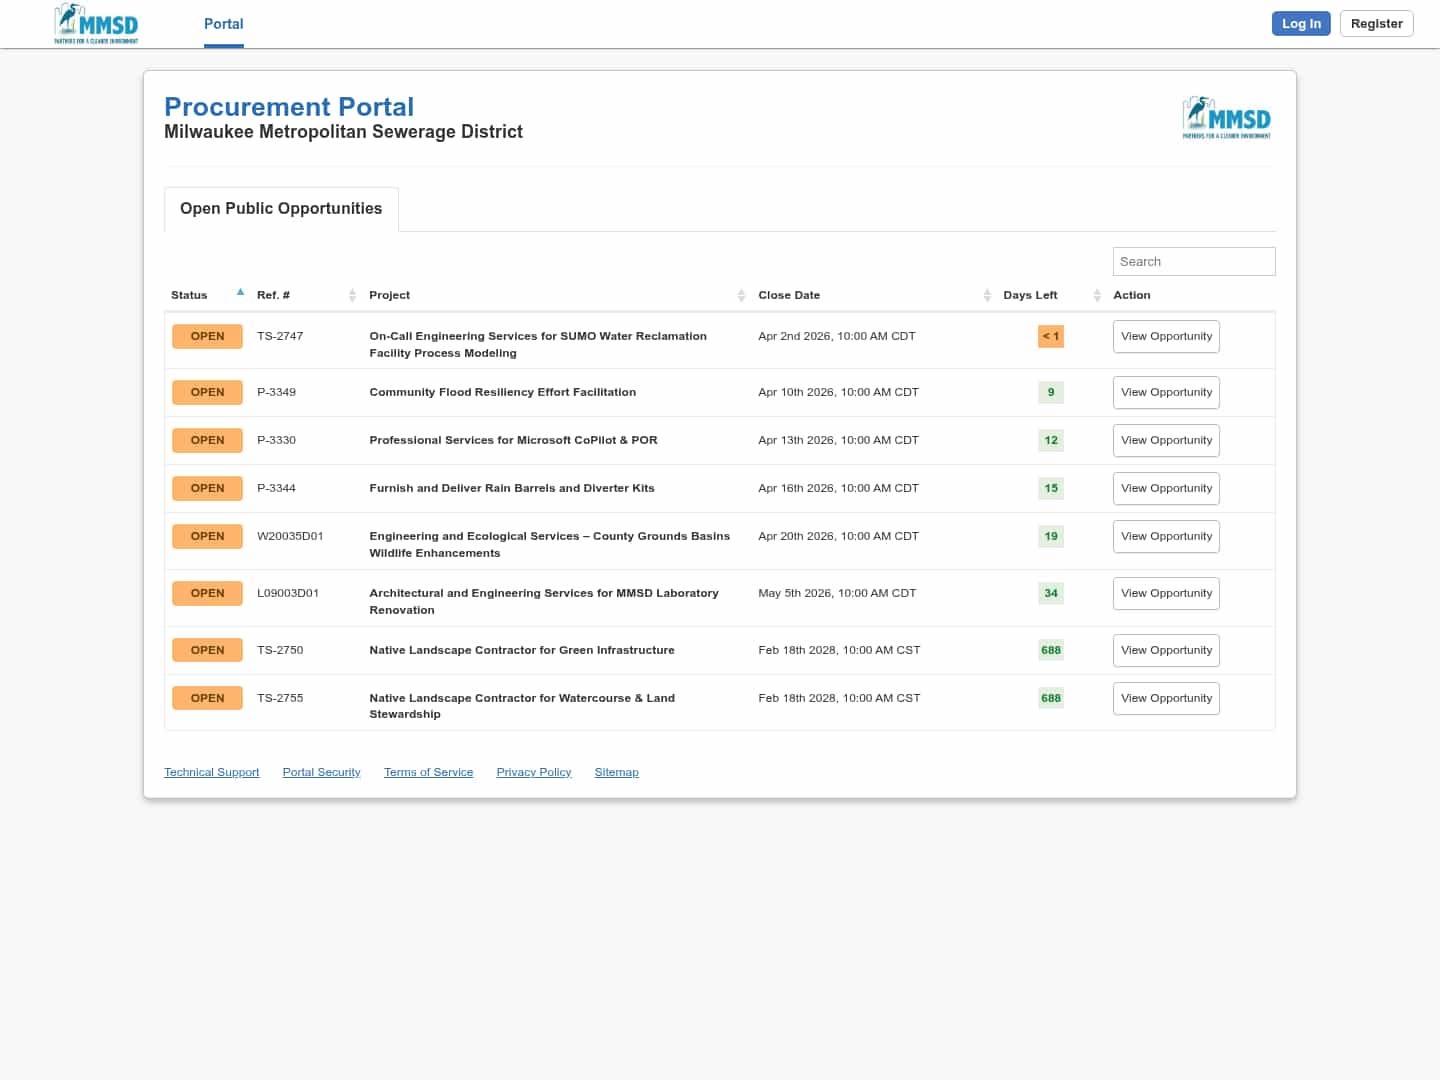Select the Open Public Opportunities tab

(x=281, y=209)
